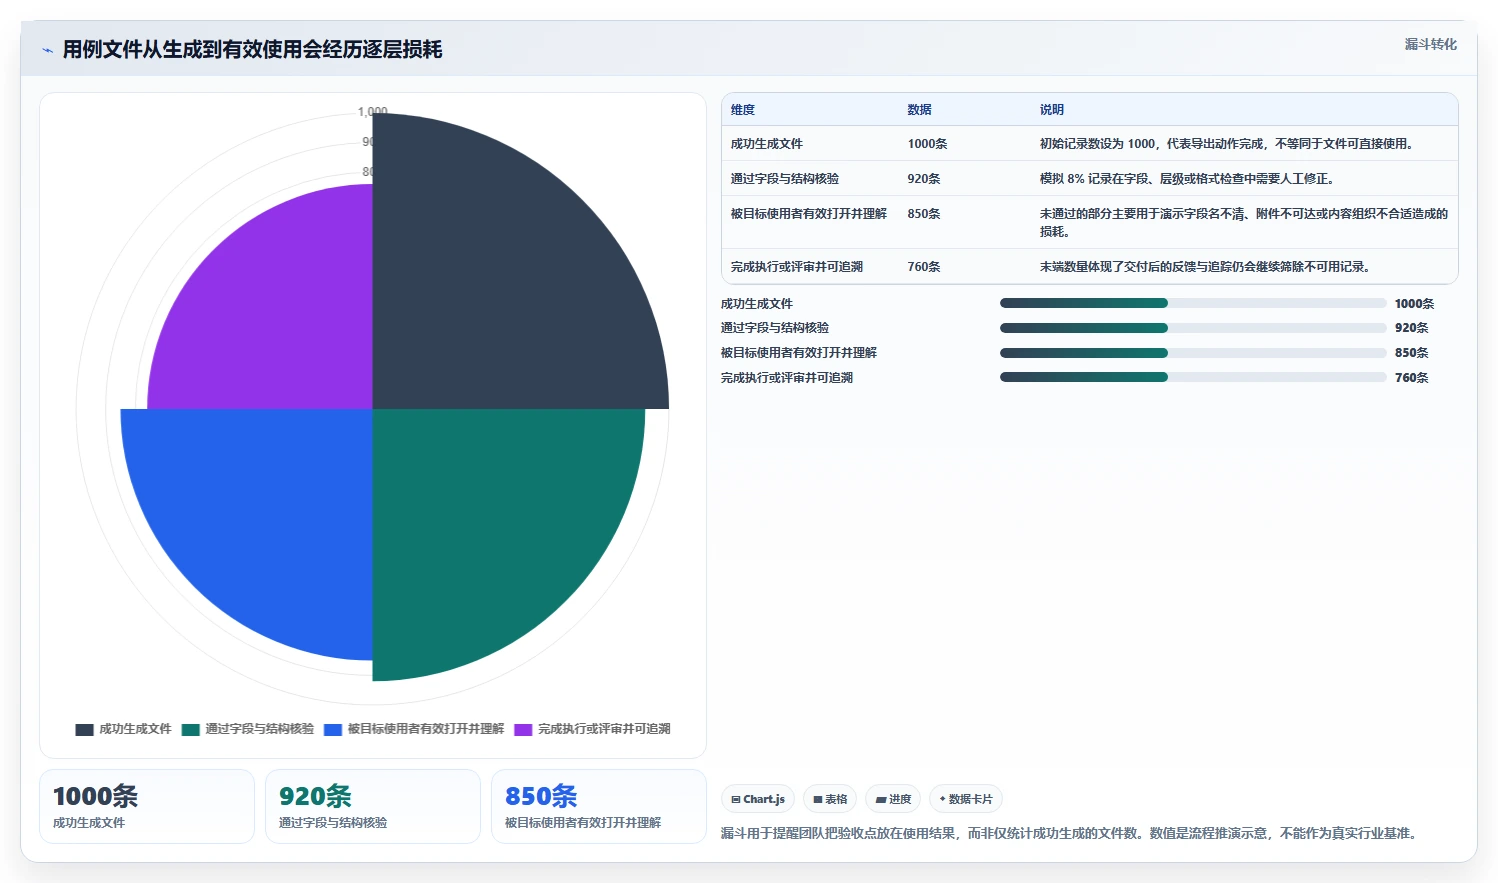Screen dimensions: 1498x883
Task: Click the chart axis label 1,000
Action: [373, 111]
